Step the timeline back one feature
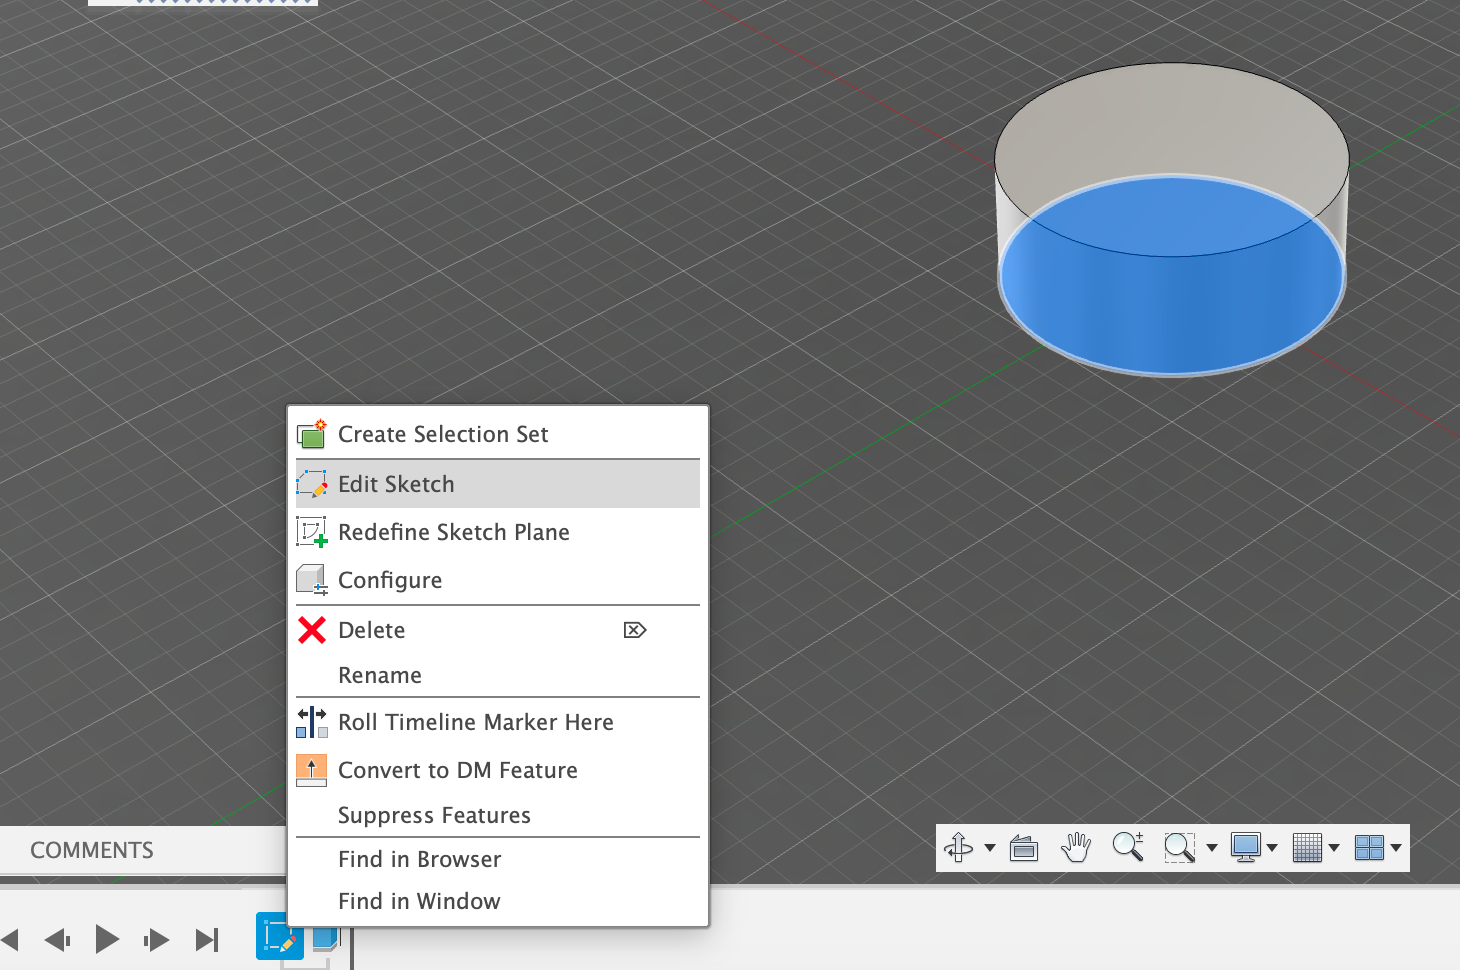The width and height of the screenshot is (1460, 970). tap(57, 939)
